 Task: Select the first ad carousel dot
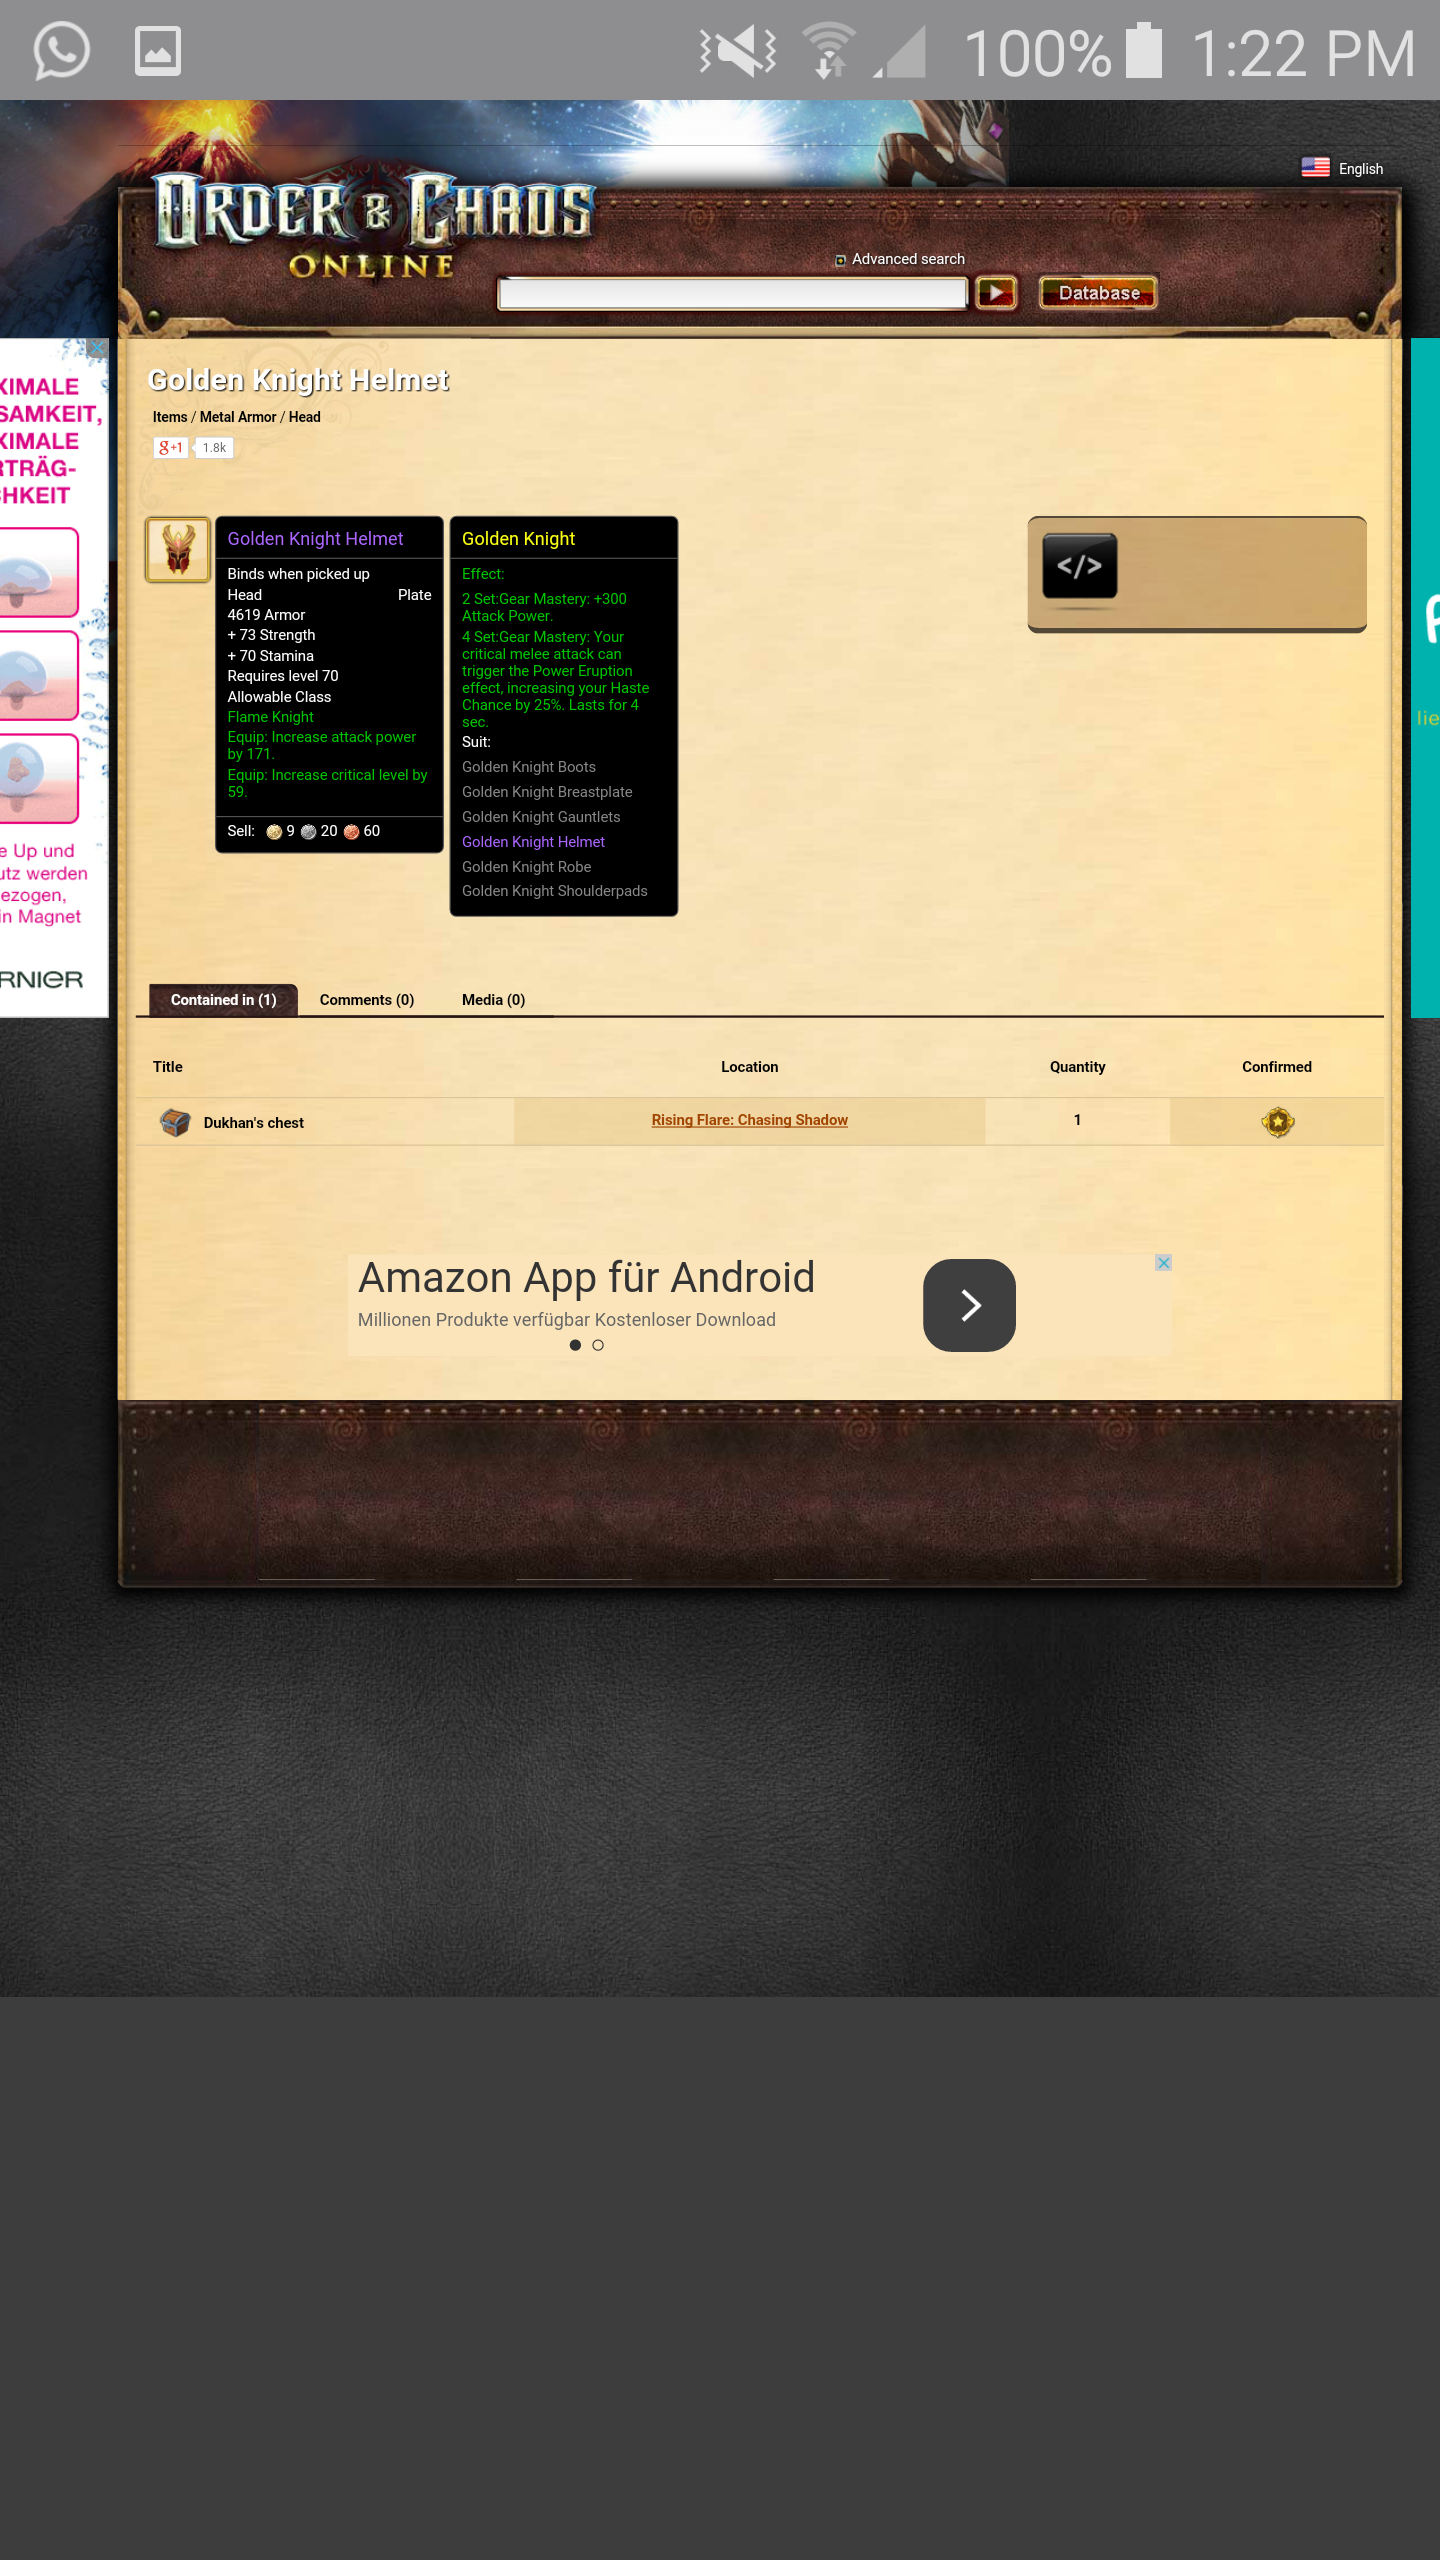(x=575, y=1345)
